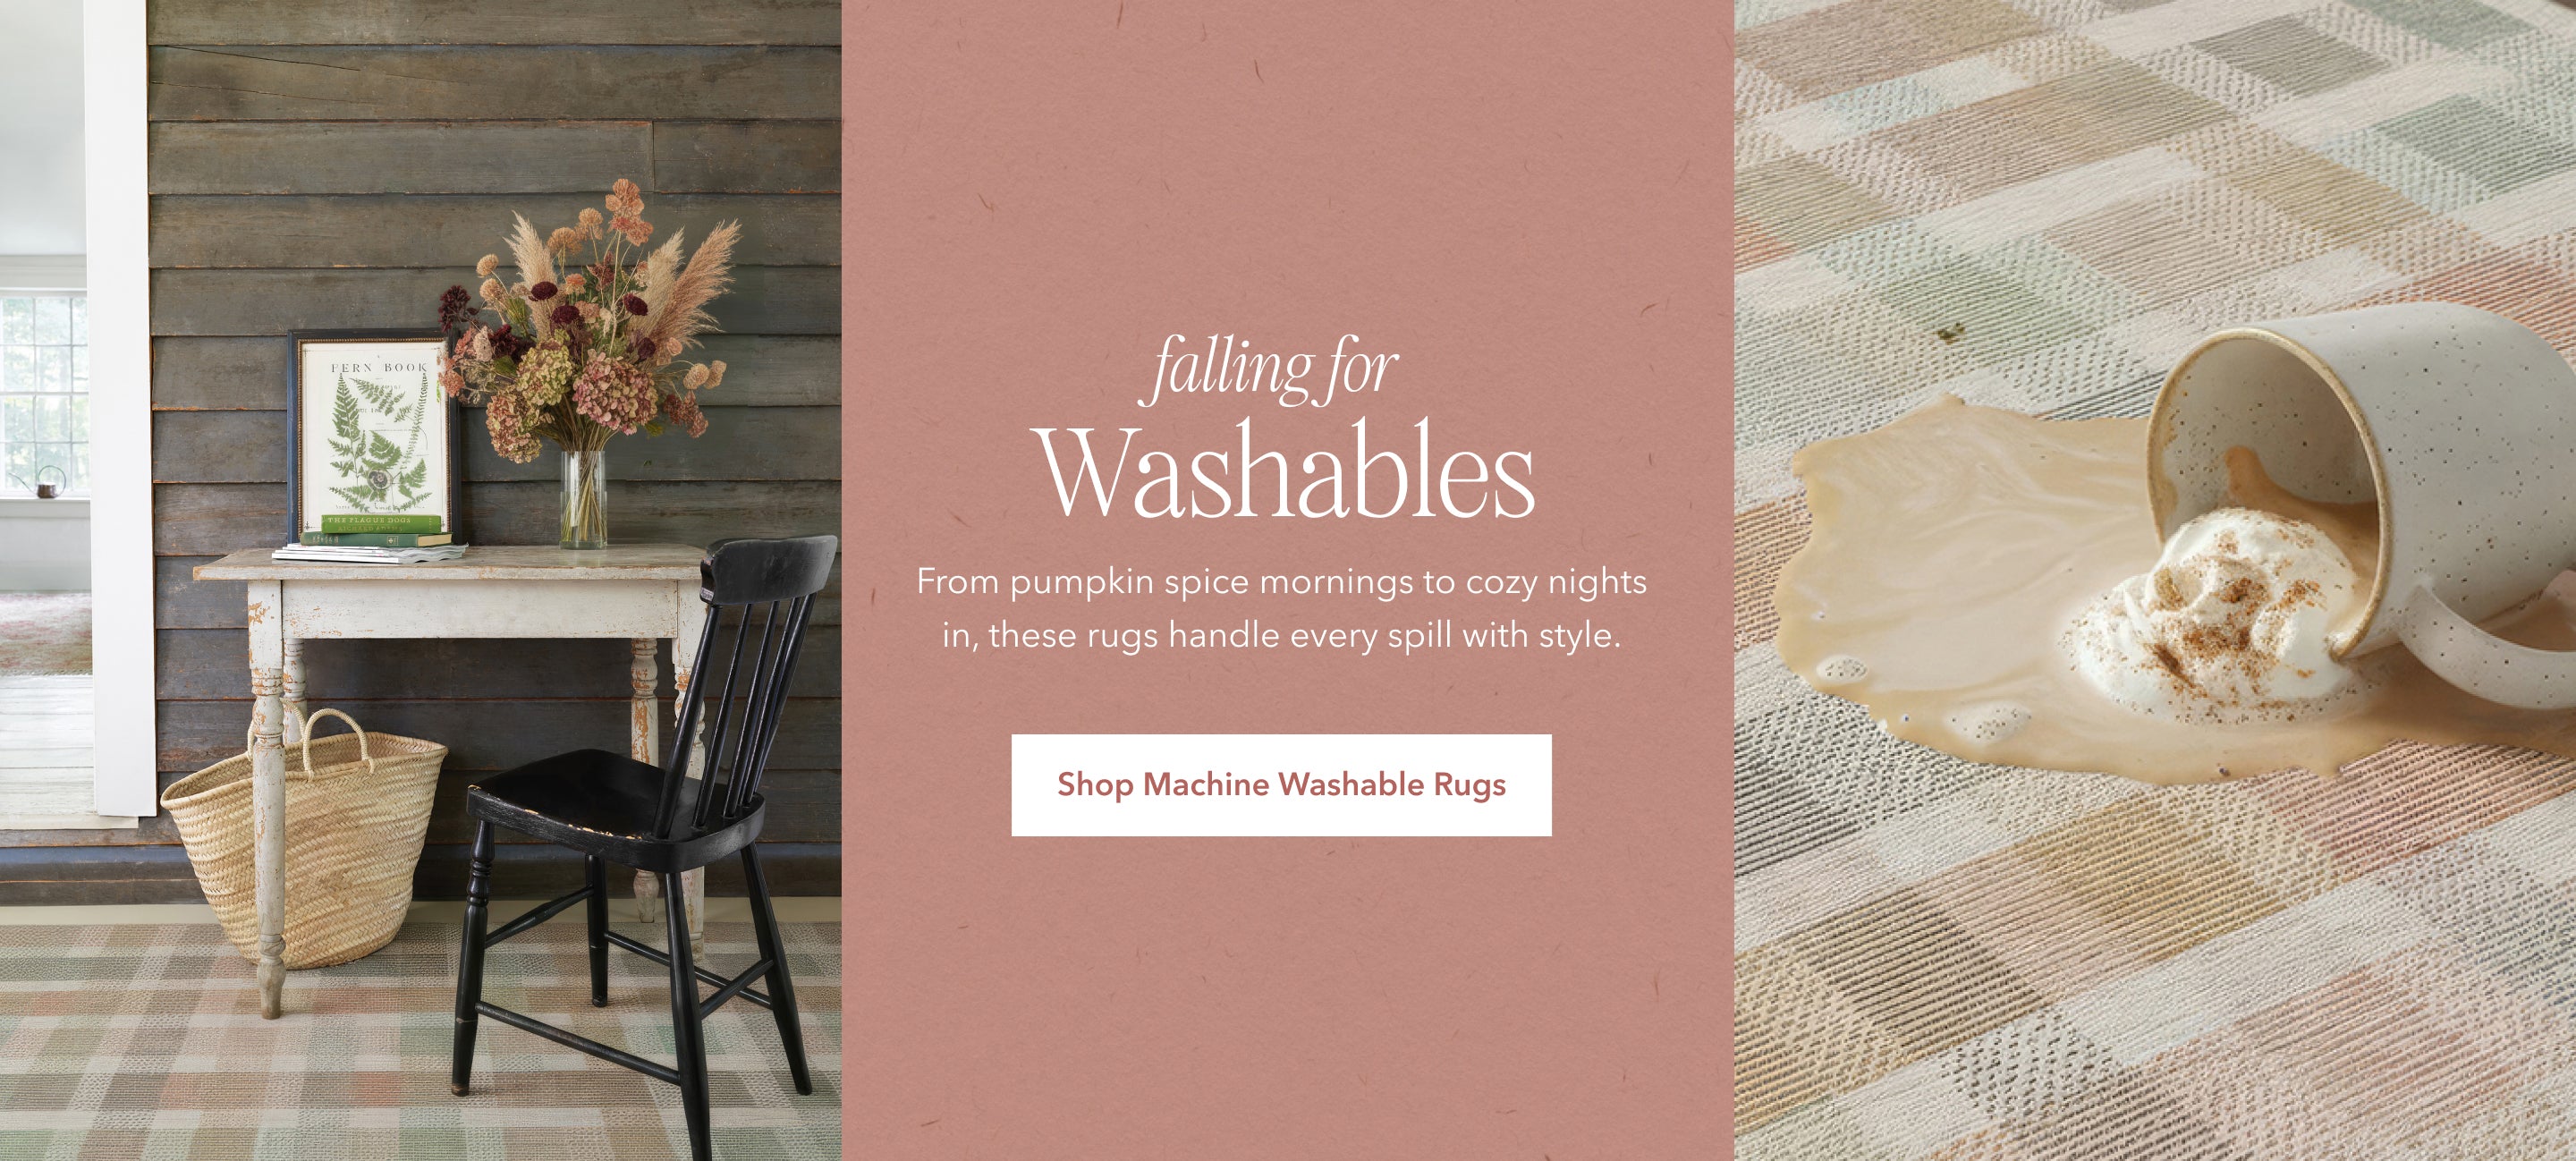The height and width of the screenshot is (1161, 2576).
Task: Click the Shop Machine Washable Rugs button
Action: (1281, 785)
